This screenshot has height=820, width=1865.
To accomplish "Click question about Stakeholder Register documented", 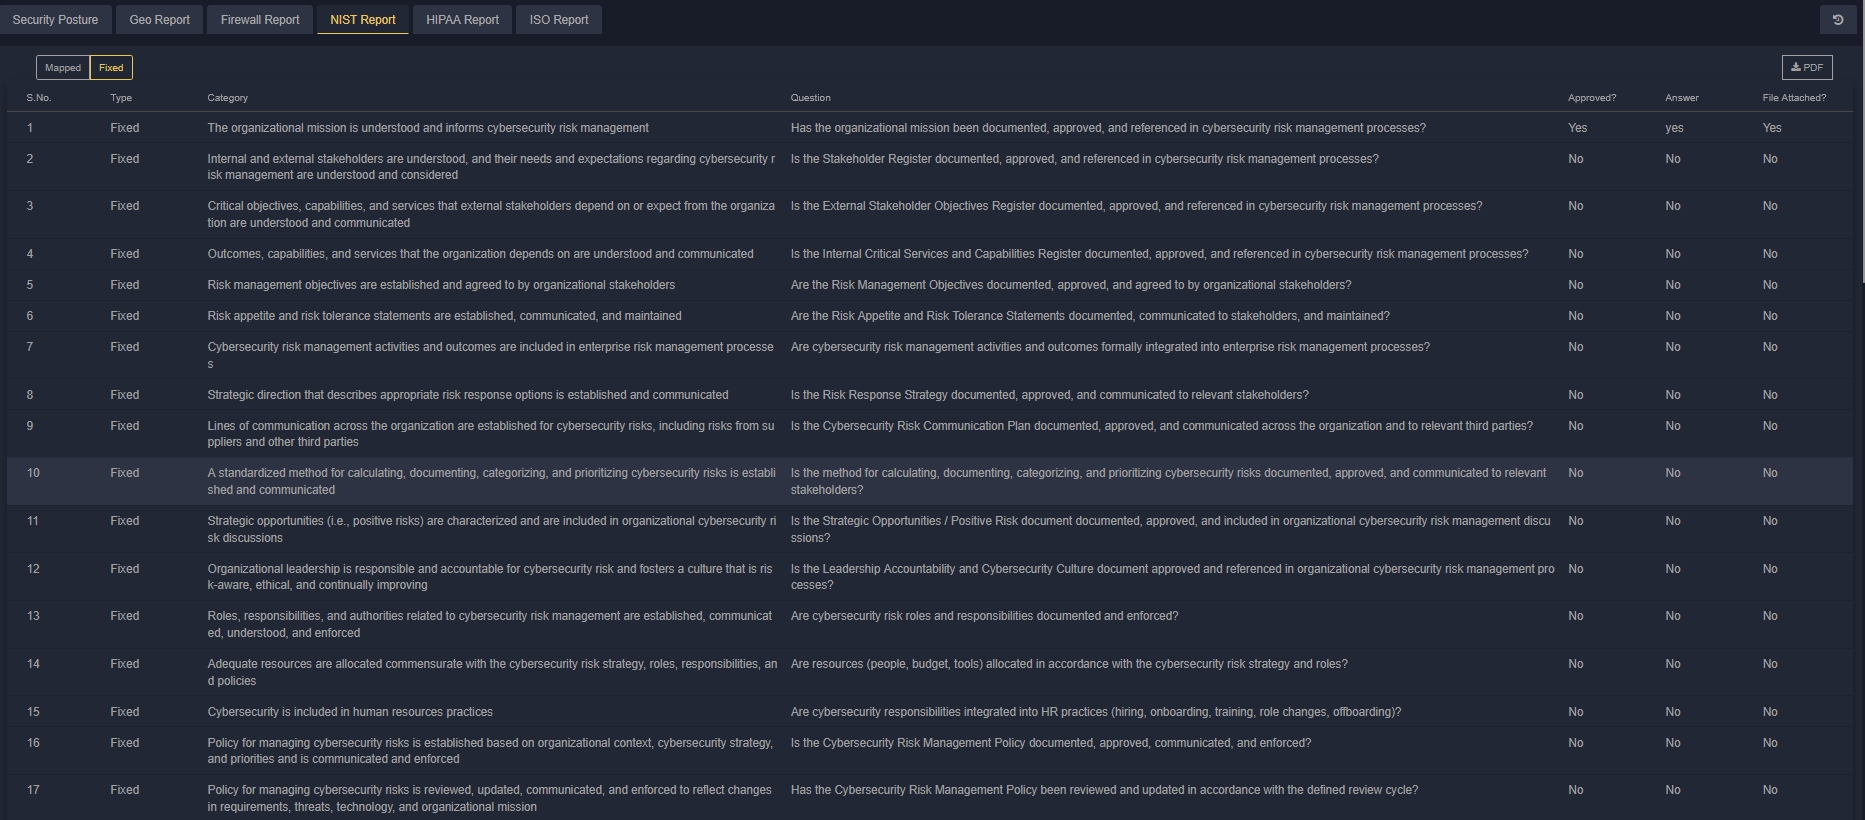I will [1085, 159].
